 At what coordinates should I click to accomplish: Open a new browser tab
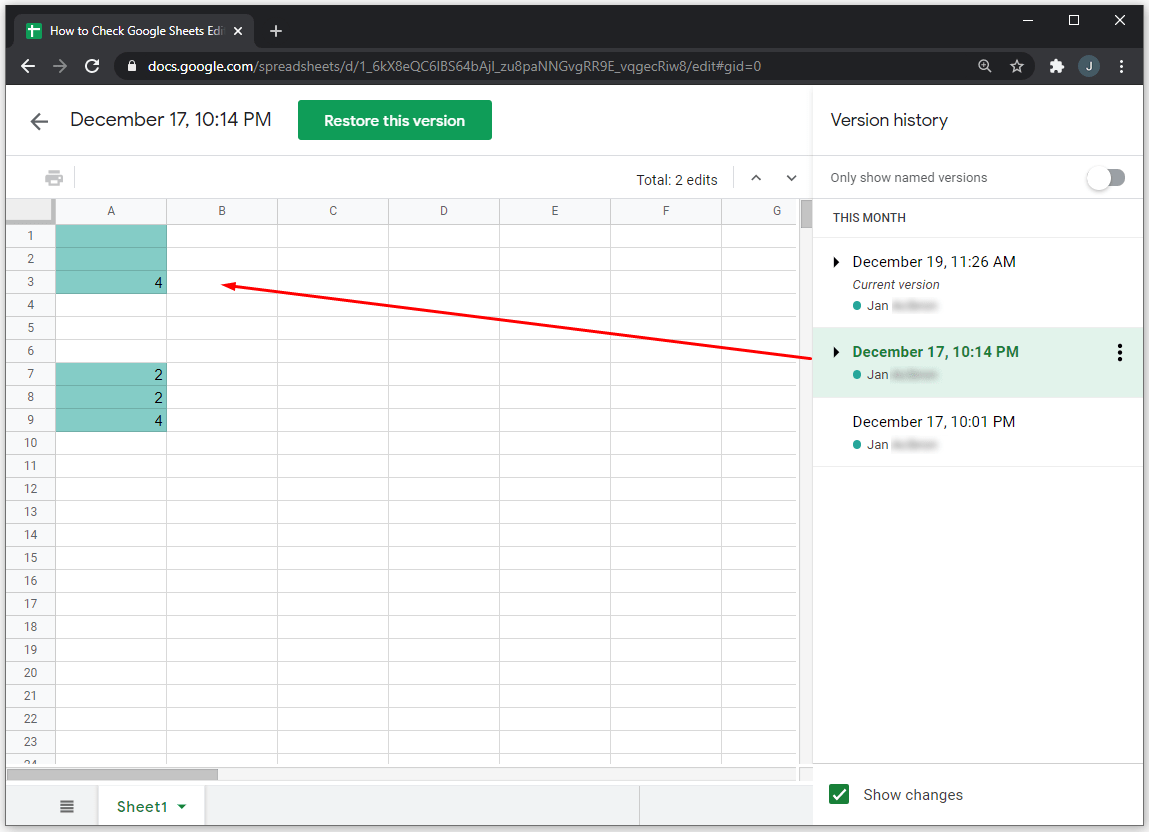(276, 31)
